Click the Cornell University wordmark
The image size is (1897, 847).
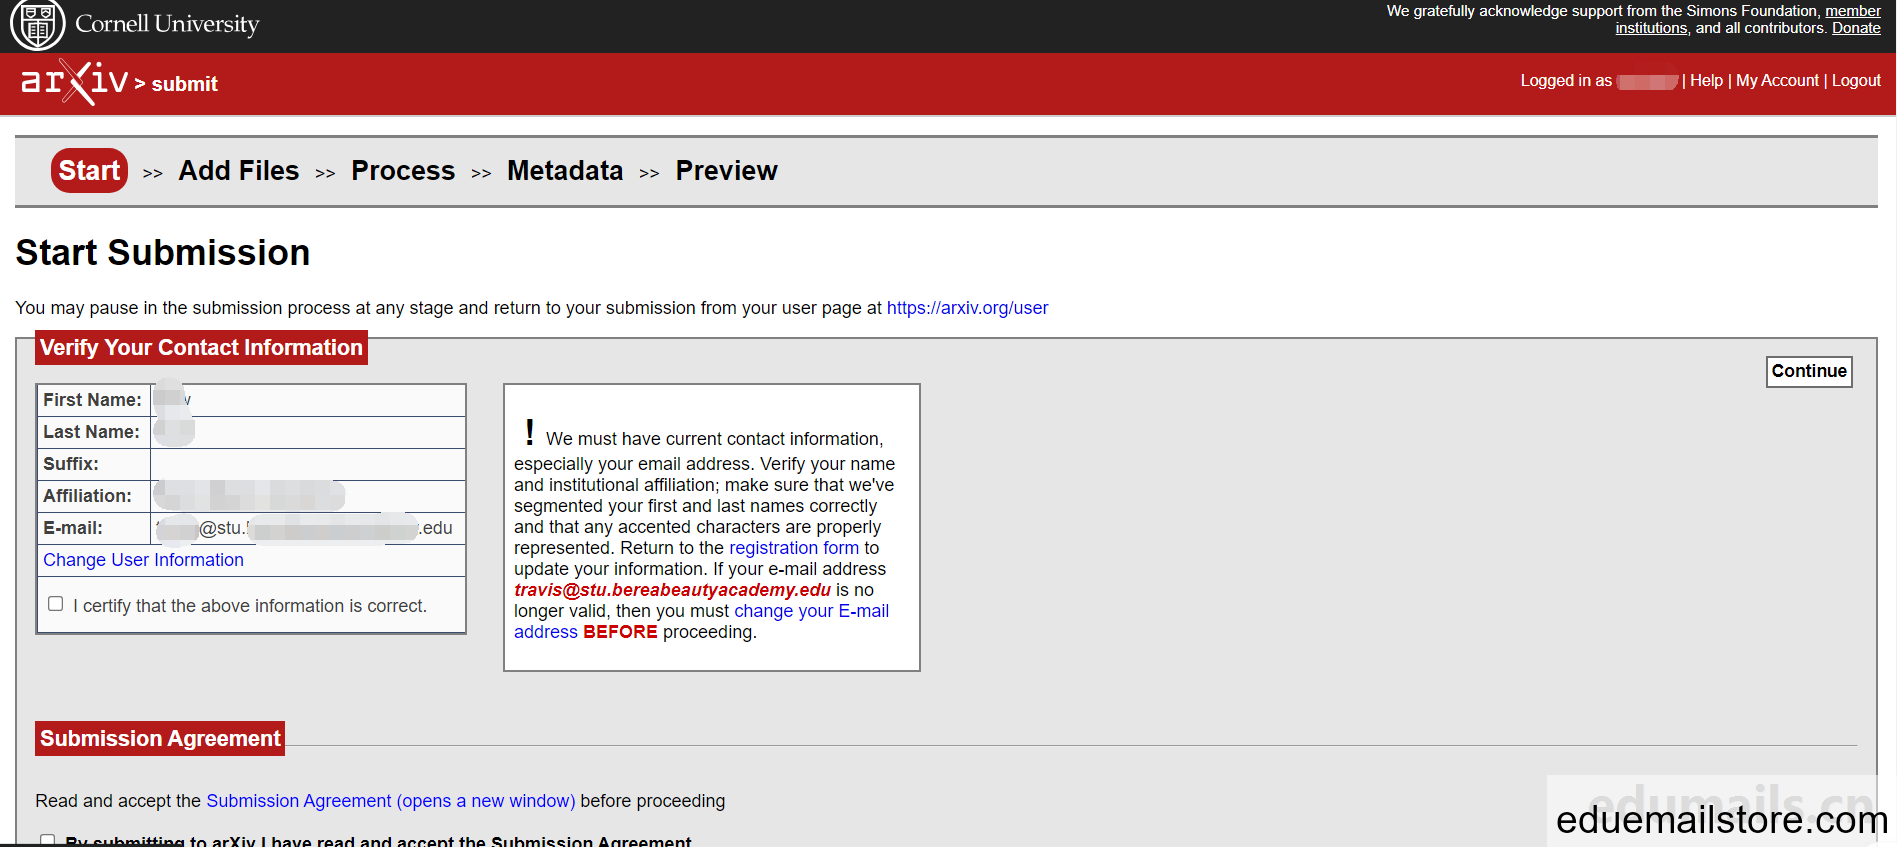[167, 24]
